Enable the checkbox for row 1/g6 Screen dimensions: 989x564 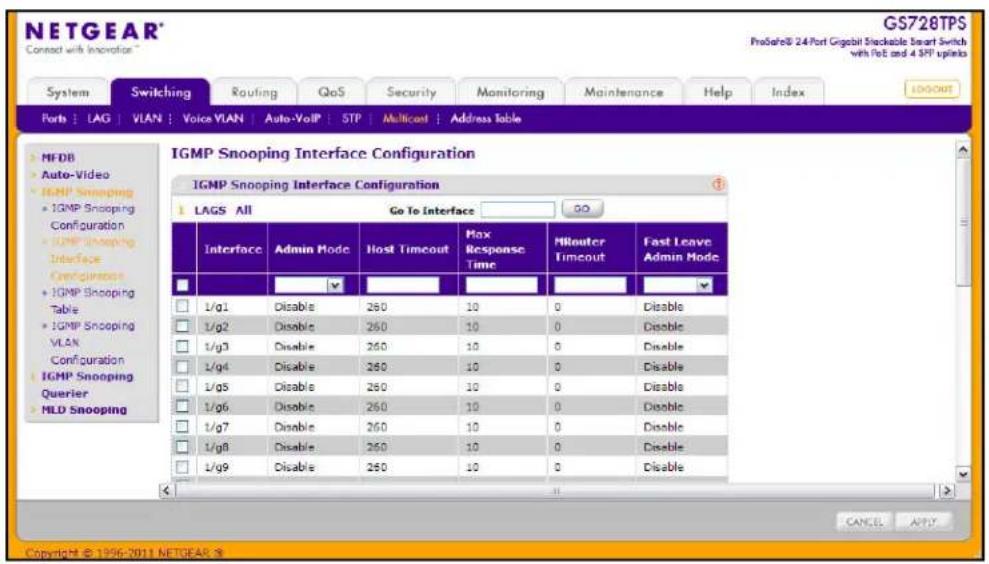point(182,406)
